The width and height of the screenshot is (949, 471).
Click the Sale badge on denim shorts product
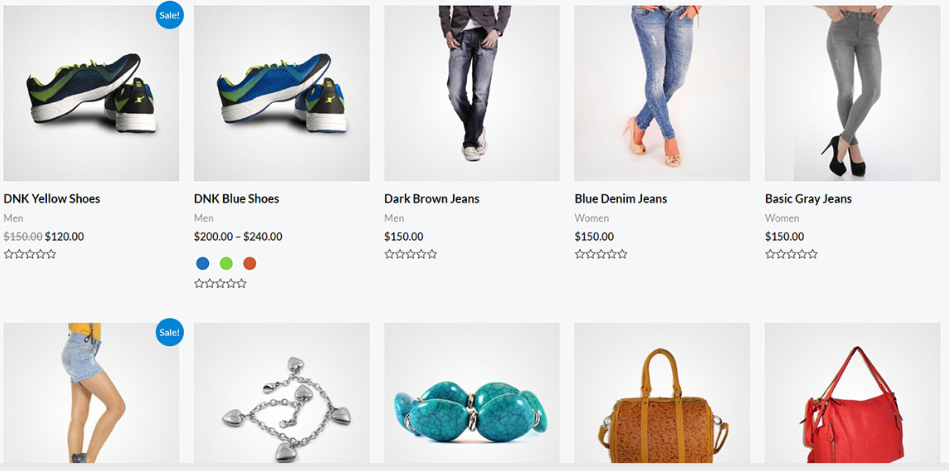tap(169, 332)
